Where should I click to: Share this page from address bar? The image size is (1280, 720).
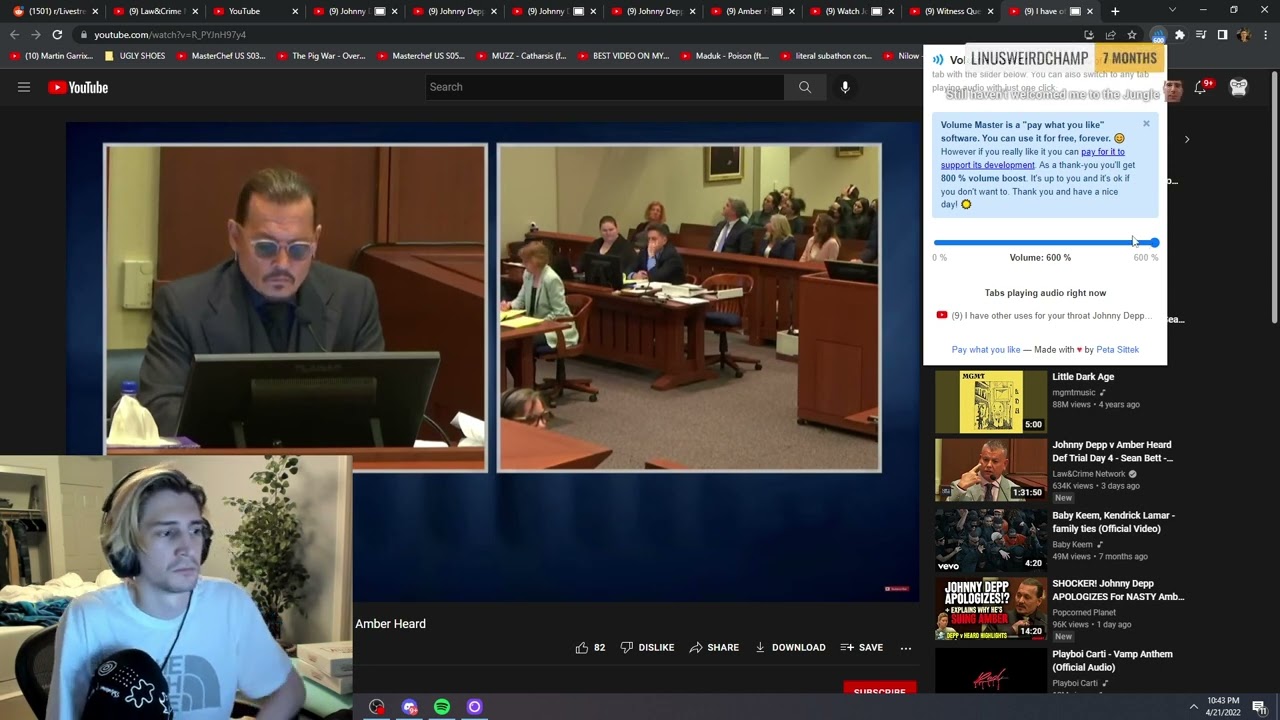point(1111,35)
